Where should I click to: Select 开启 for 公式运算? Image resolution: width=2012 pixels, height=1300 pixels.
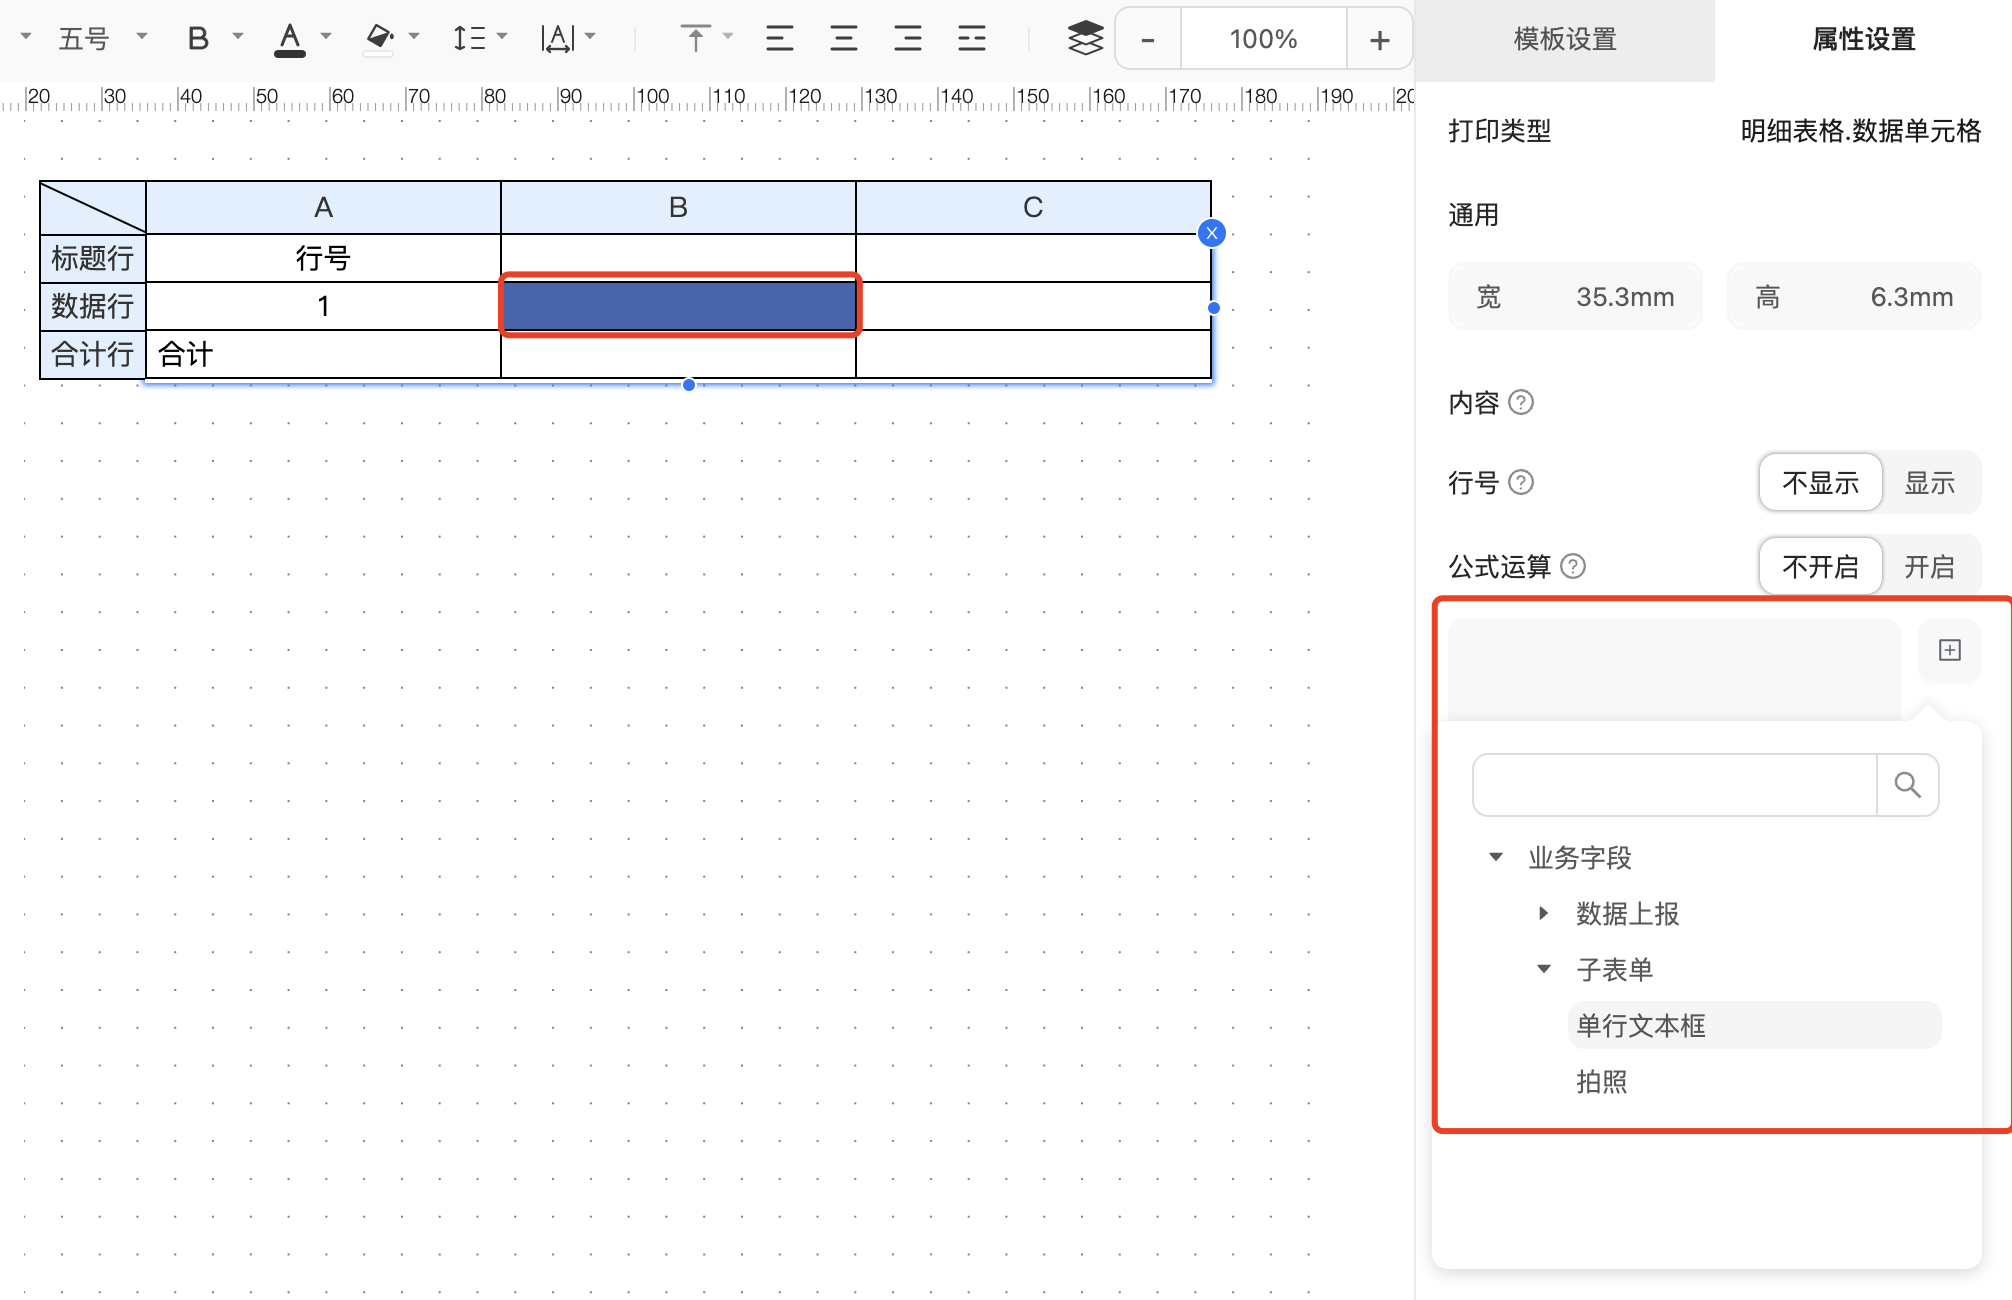(x=1930, y=566)
